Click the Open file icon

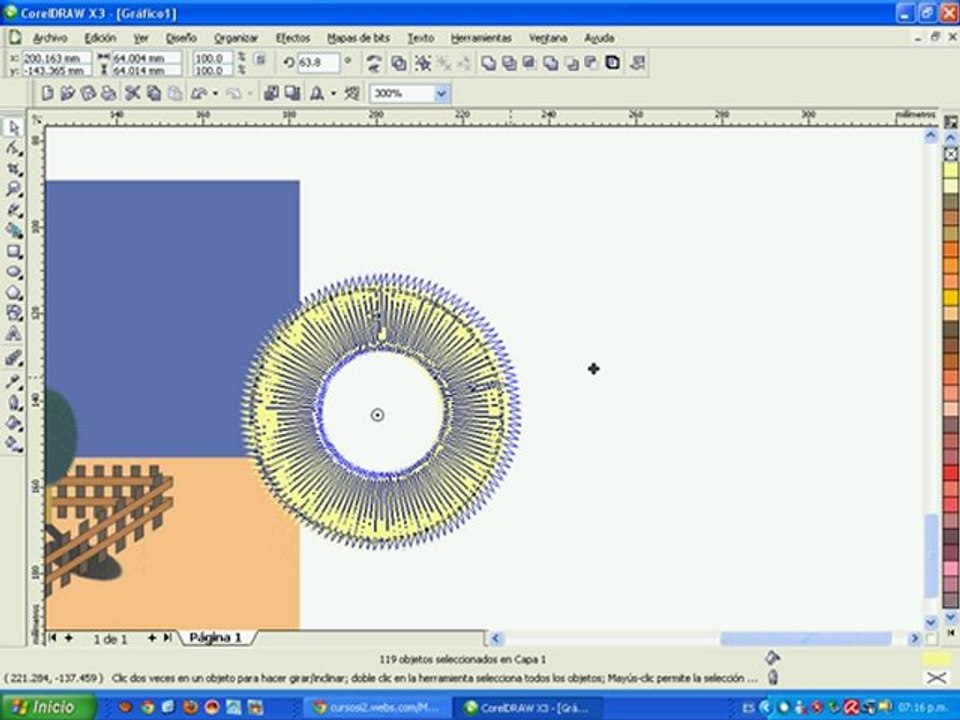[x=68, y=93]
